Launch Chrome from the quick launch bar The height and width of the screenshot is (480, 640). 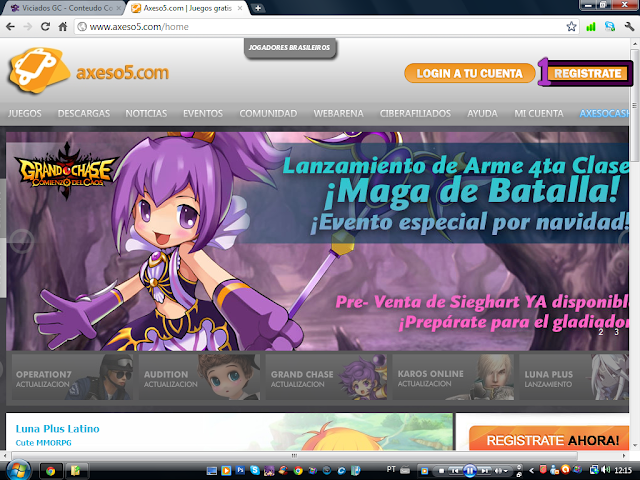tap(298, 471)
